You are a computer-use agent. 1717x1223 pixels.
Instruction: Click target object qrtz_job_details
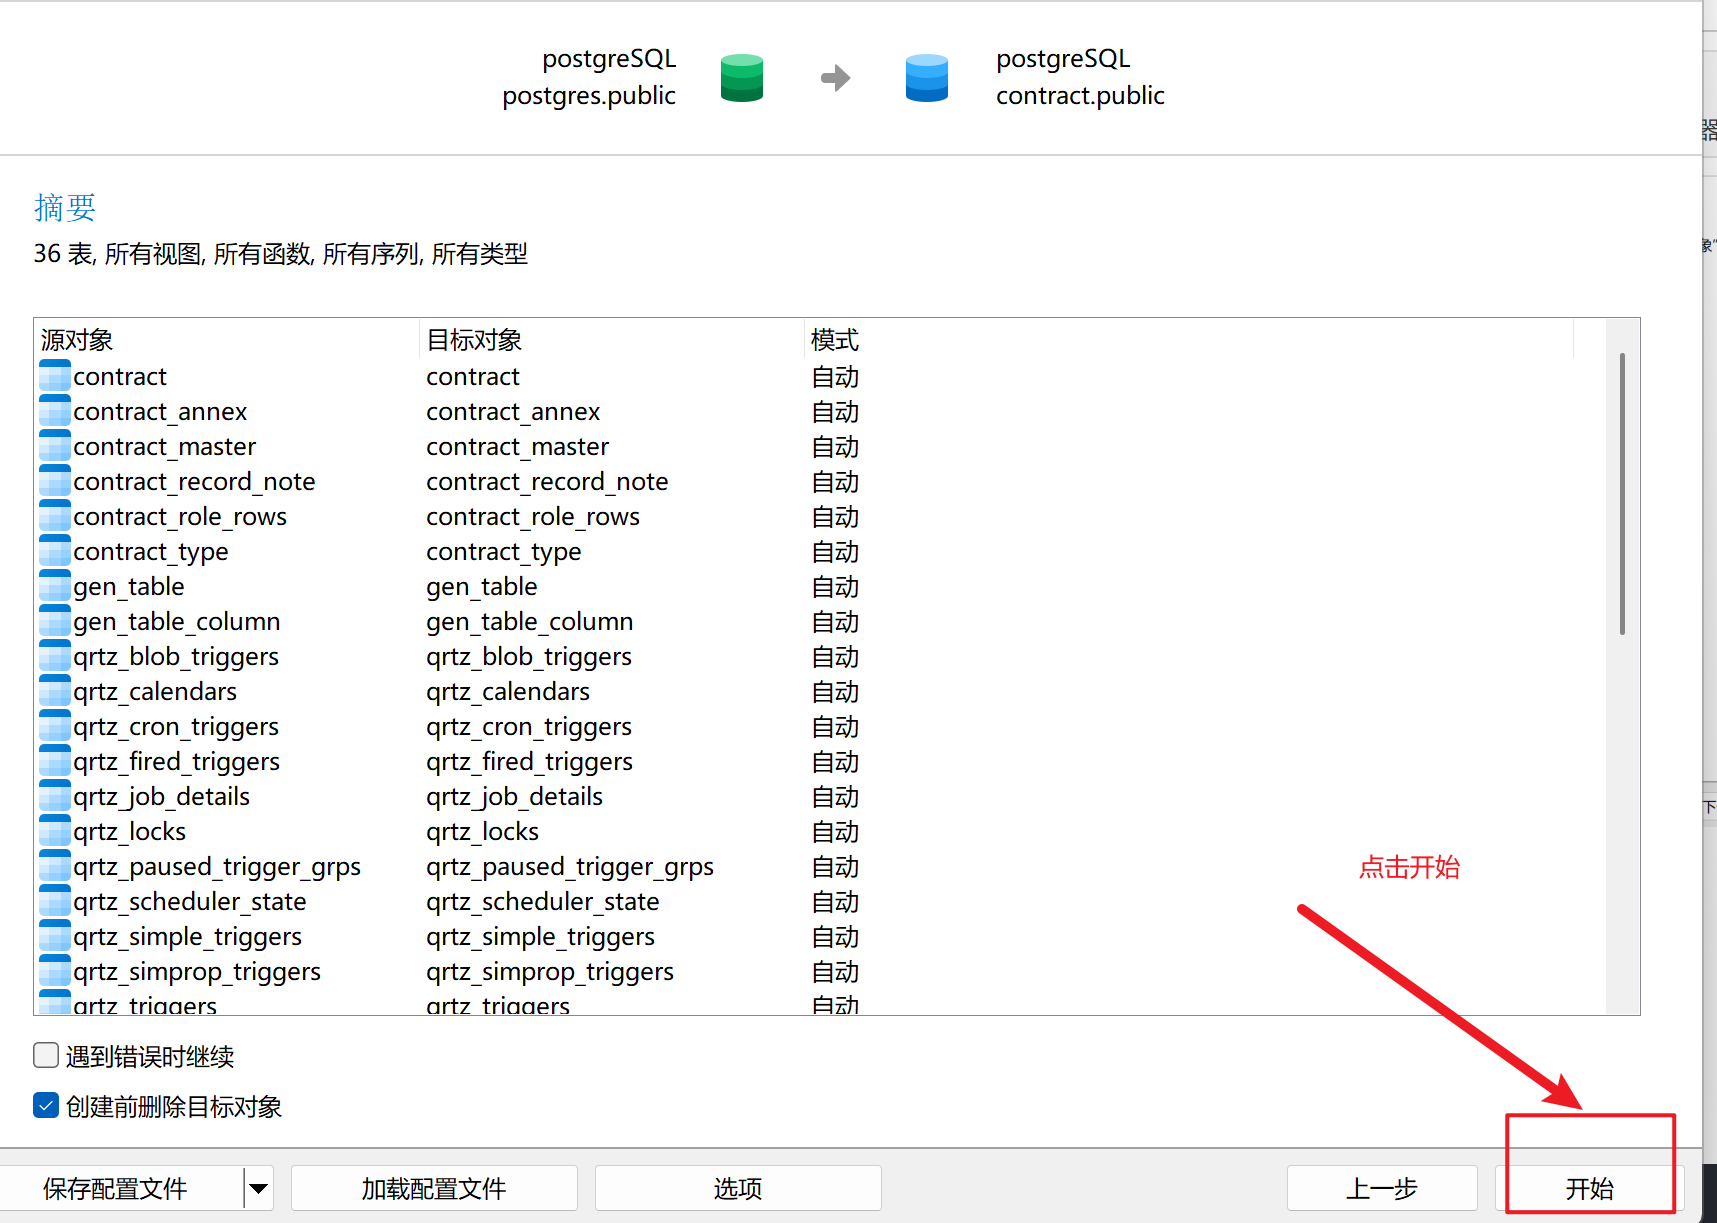515,797
